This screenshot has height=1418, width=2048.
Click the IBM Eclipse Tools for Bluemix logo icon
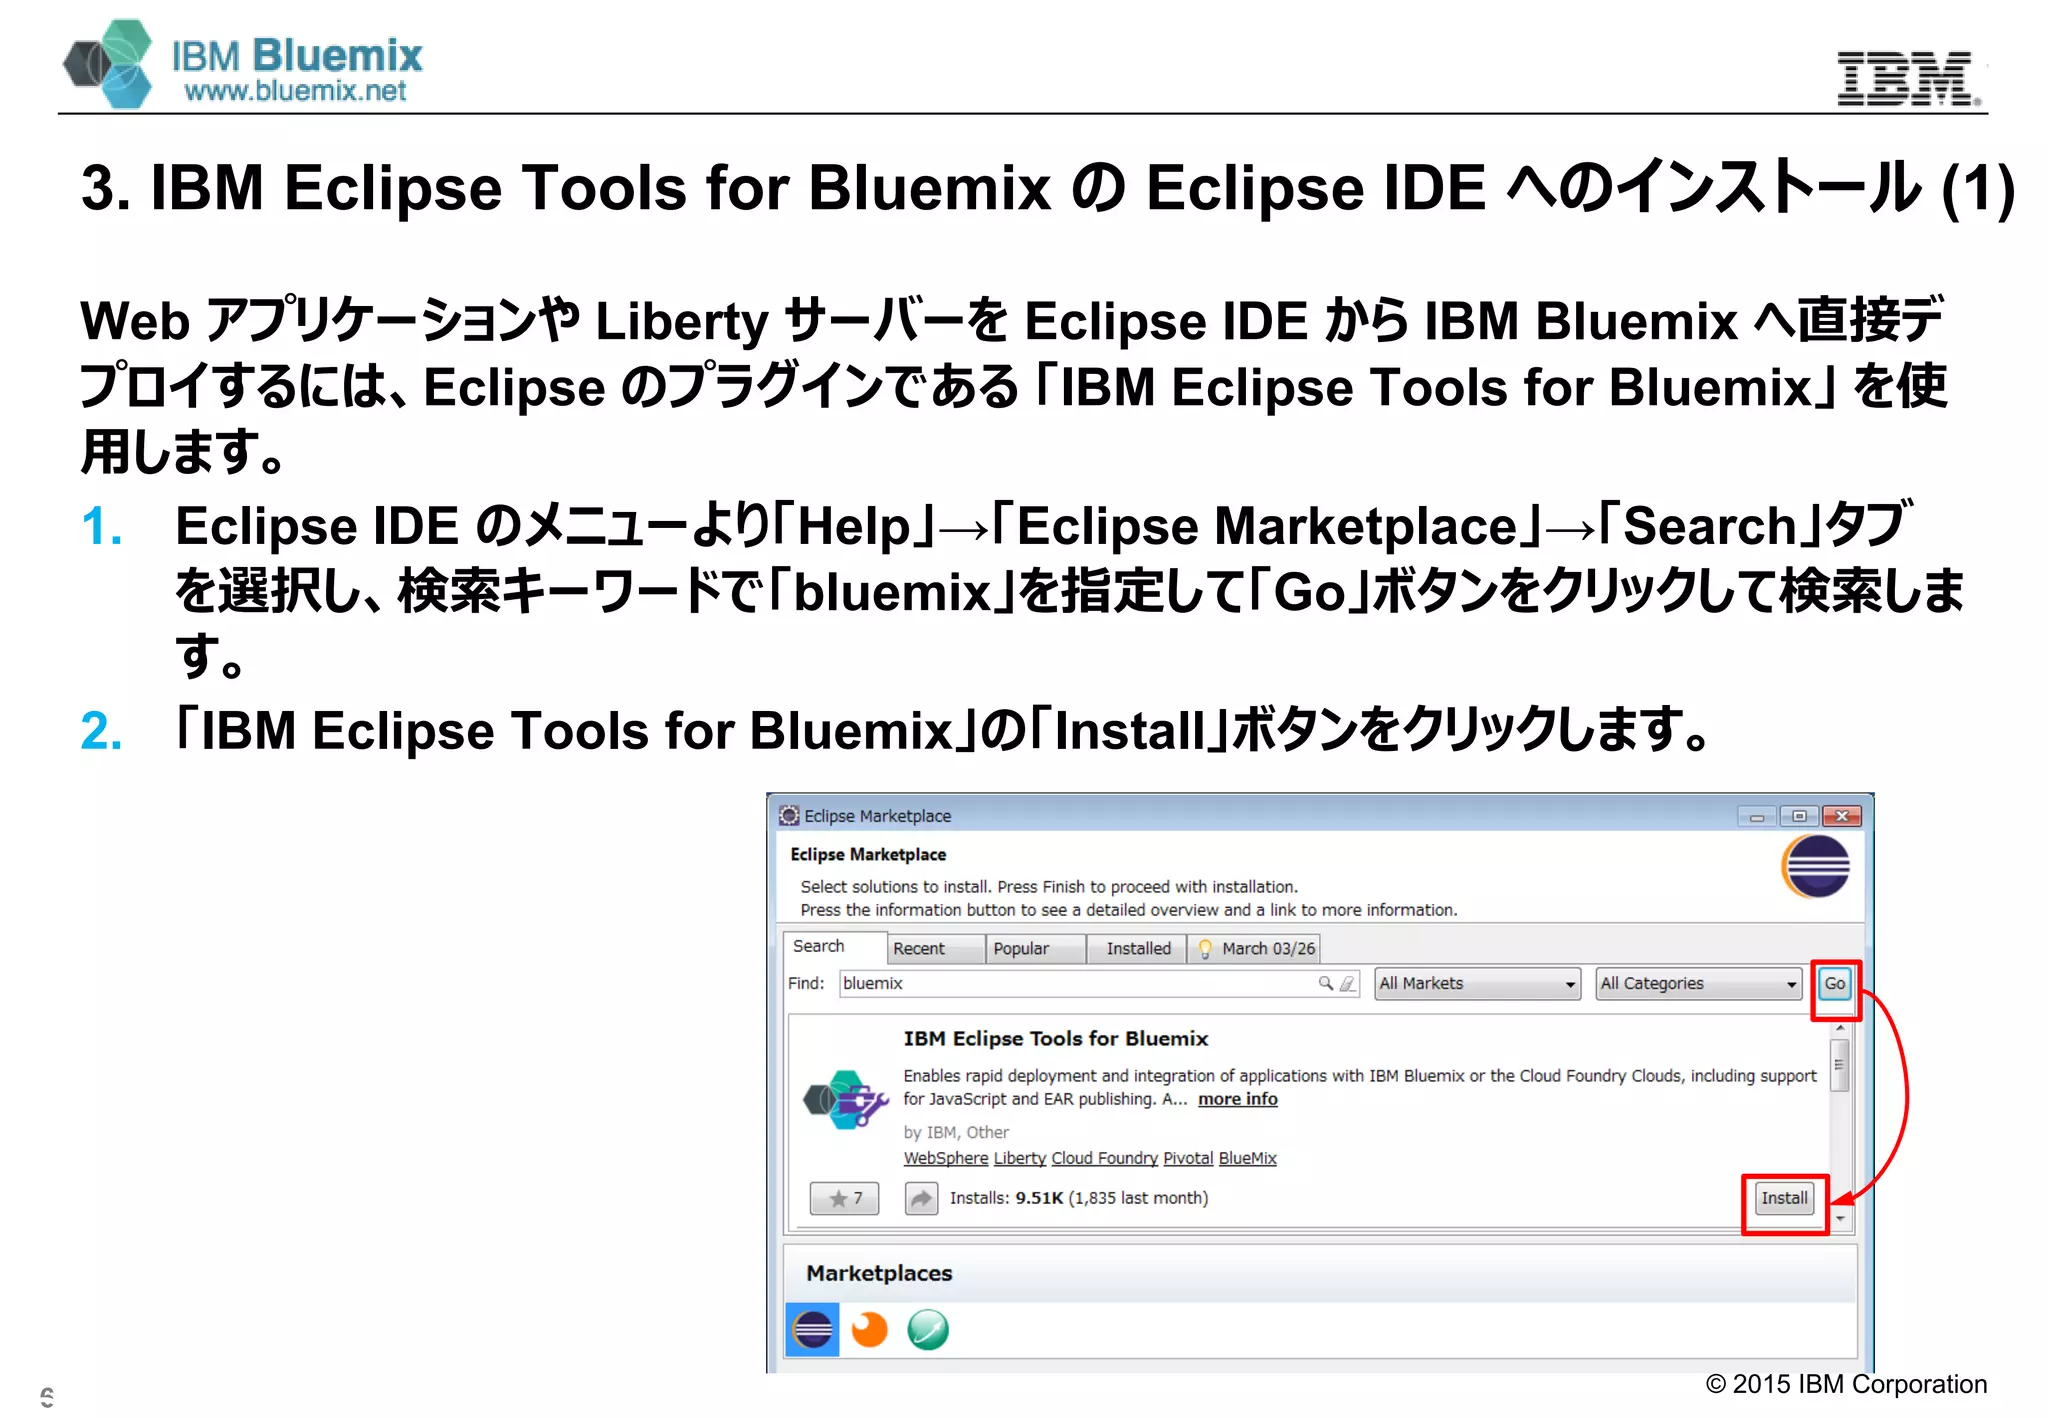(846, 1100)
